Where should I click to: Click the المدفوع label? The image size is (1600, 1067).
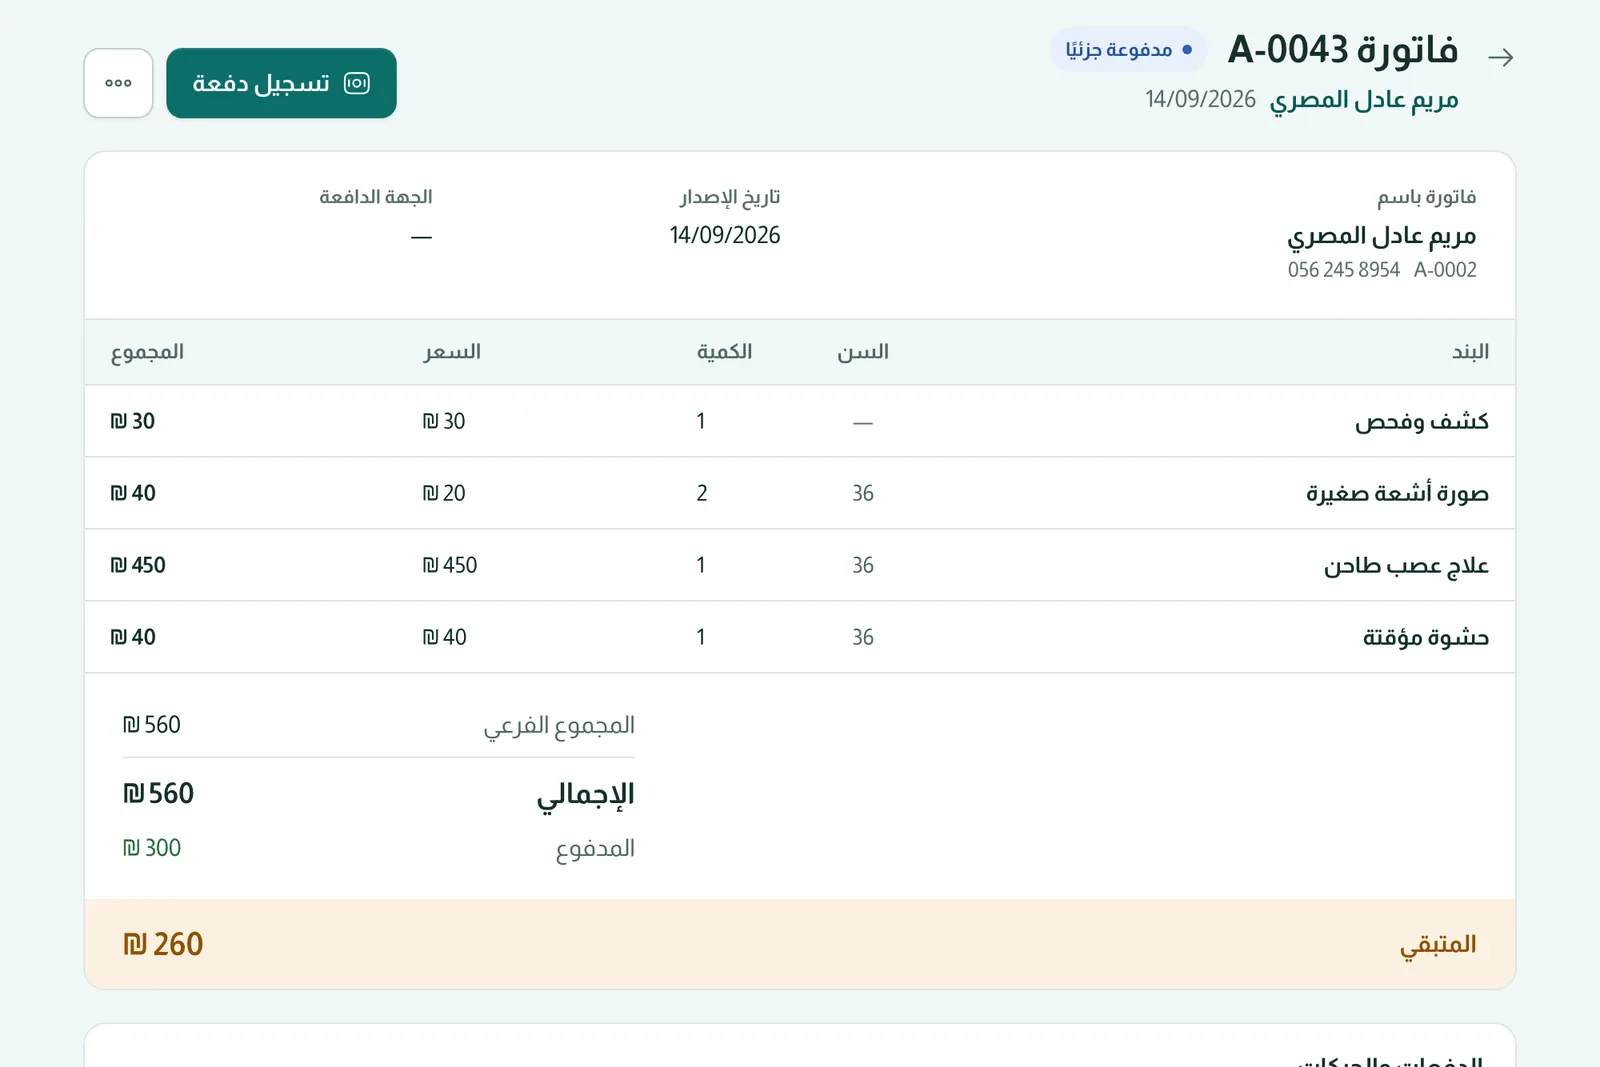[595, 849]
